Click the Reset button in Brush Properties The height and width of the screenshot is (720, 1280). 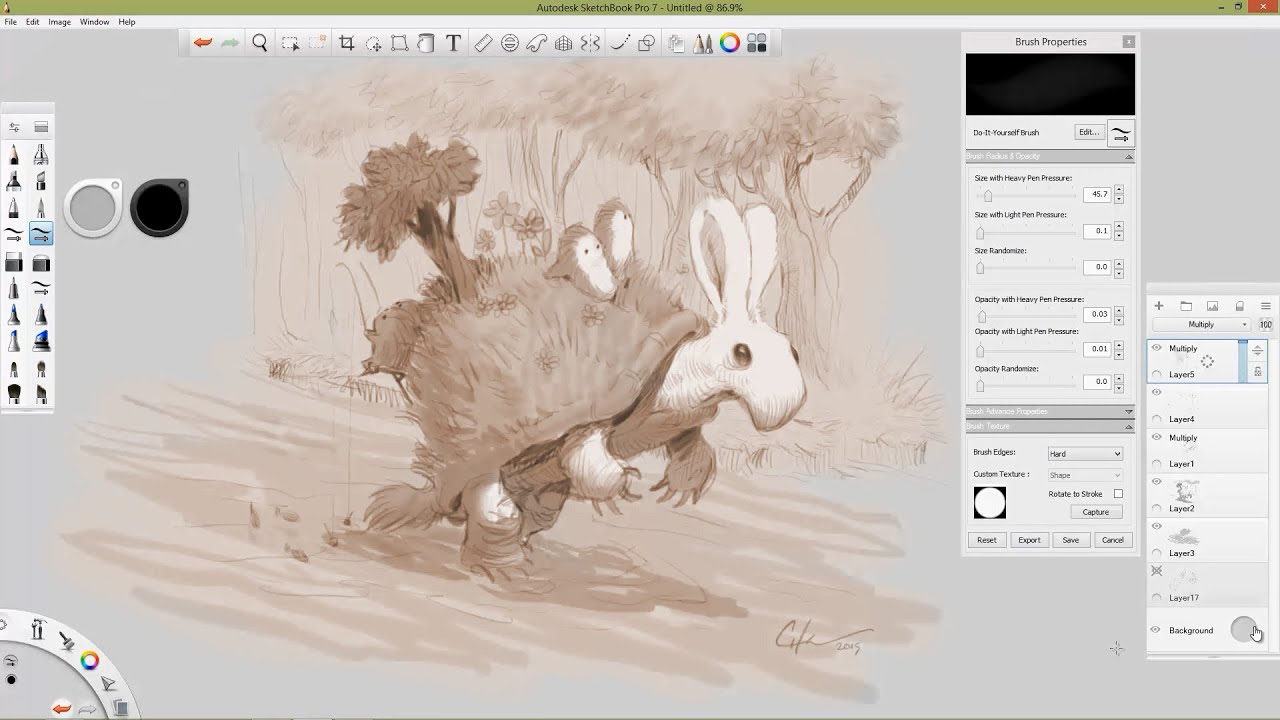[987, 540]
